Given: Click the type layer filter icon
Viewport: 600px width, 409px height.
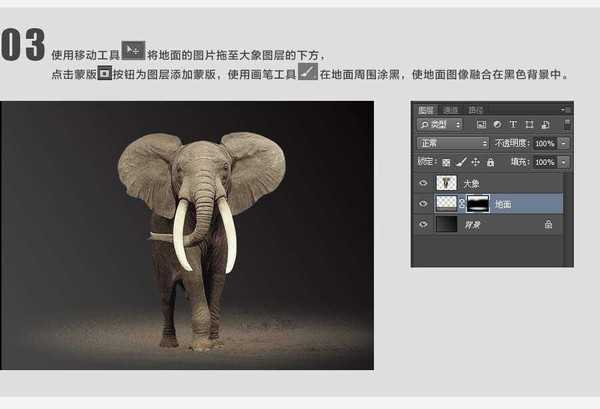Looking at the screenshot, I should point(514,125).
